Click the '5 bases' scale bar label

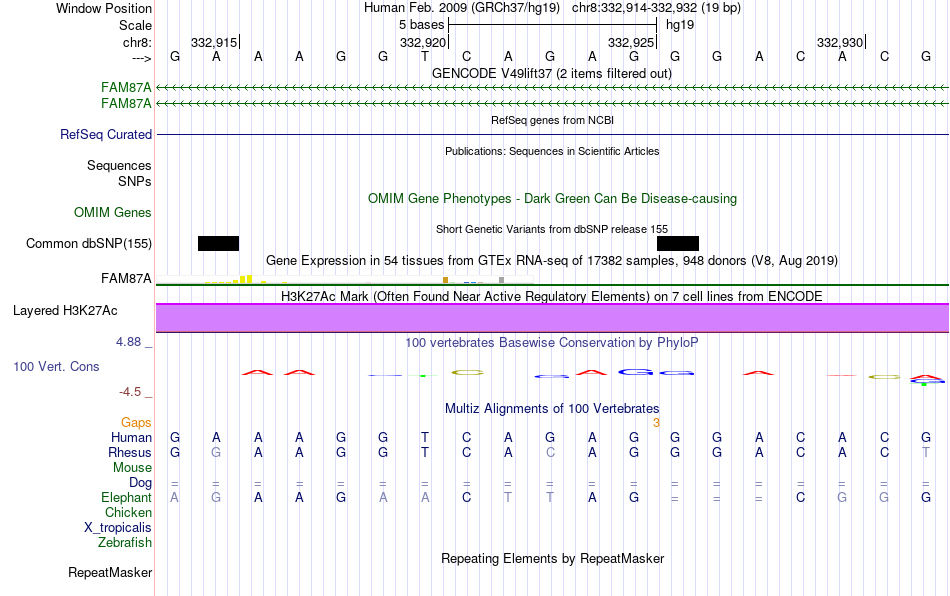tap(421, 25)
